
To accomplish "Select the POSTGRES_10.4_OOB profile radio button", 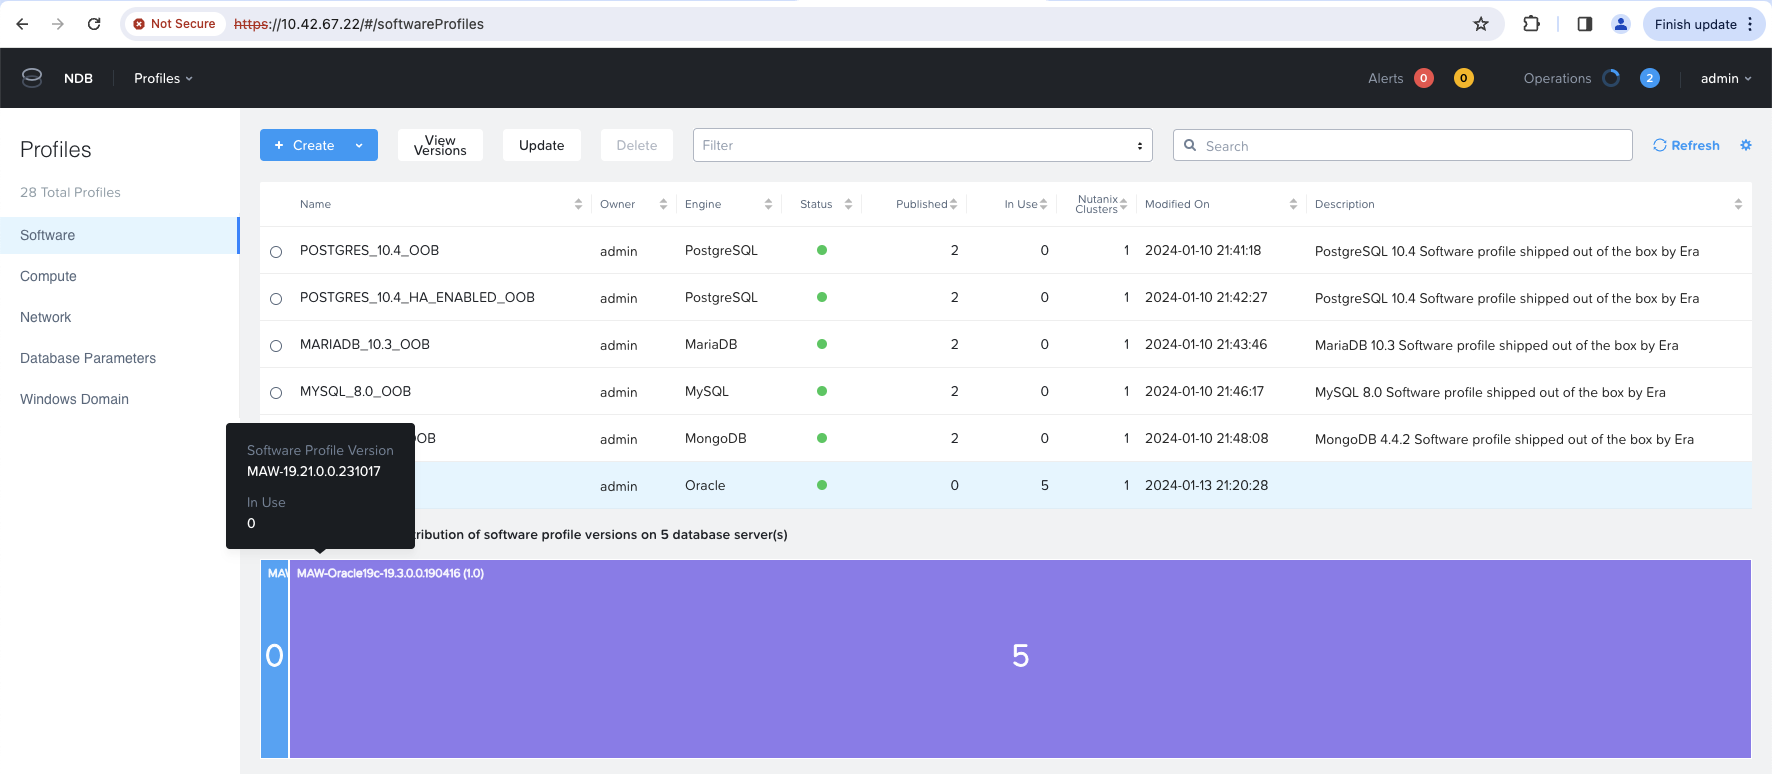I will coord(276,252).
